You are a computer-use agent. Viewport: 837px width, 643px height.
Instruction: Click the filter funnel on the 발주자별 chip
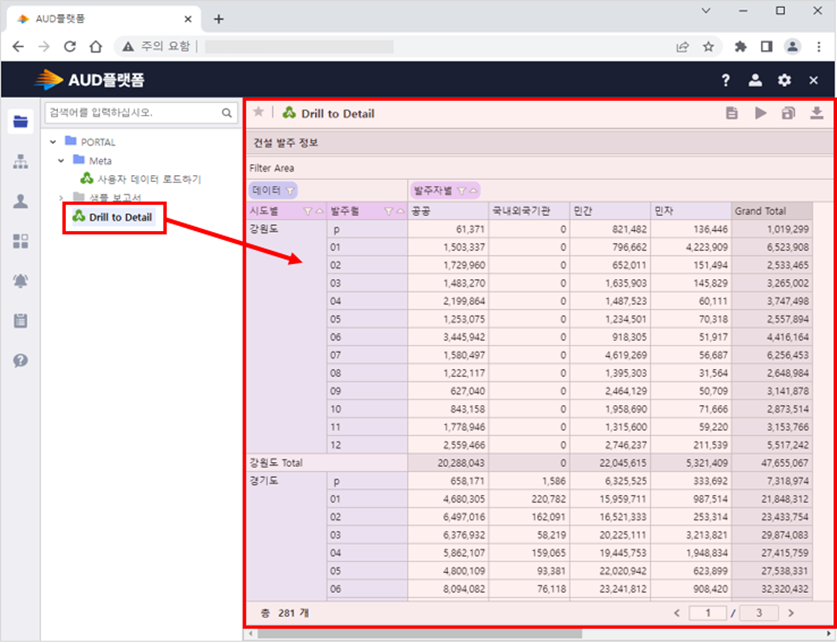click(x=462, y=190)
